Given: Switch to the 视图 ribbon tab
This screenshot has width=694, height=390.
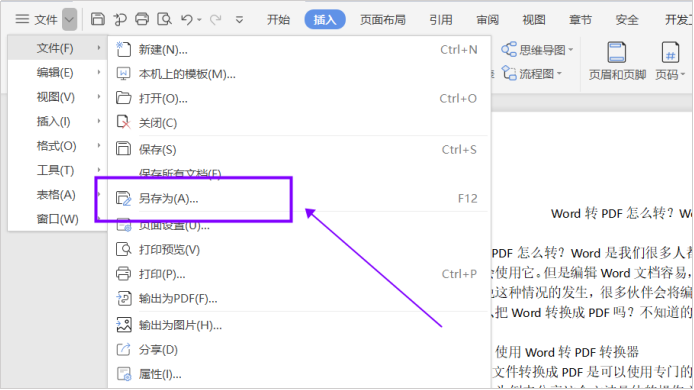Looking at the screenshot, I should coord(534,19).
